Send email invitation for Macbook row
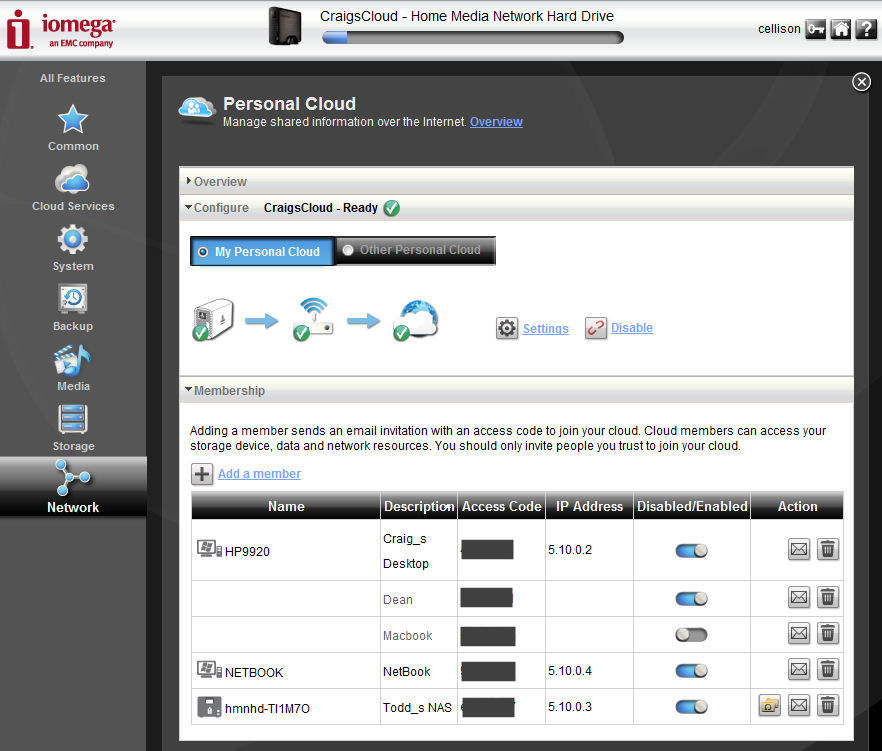882x751 pixels. pyautogui.click(x=799, y=634)
